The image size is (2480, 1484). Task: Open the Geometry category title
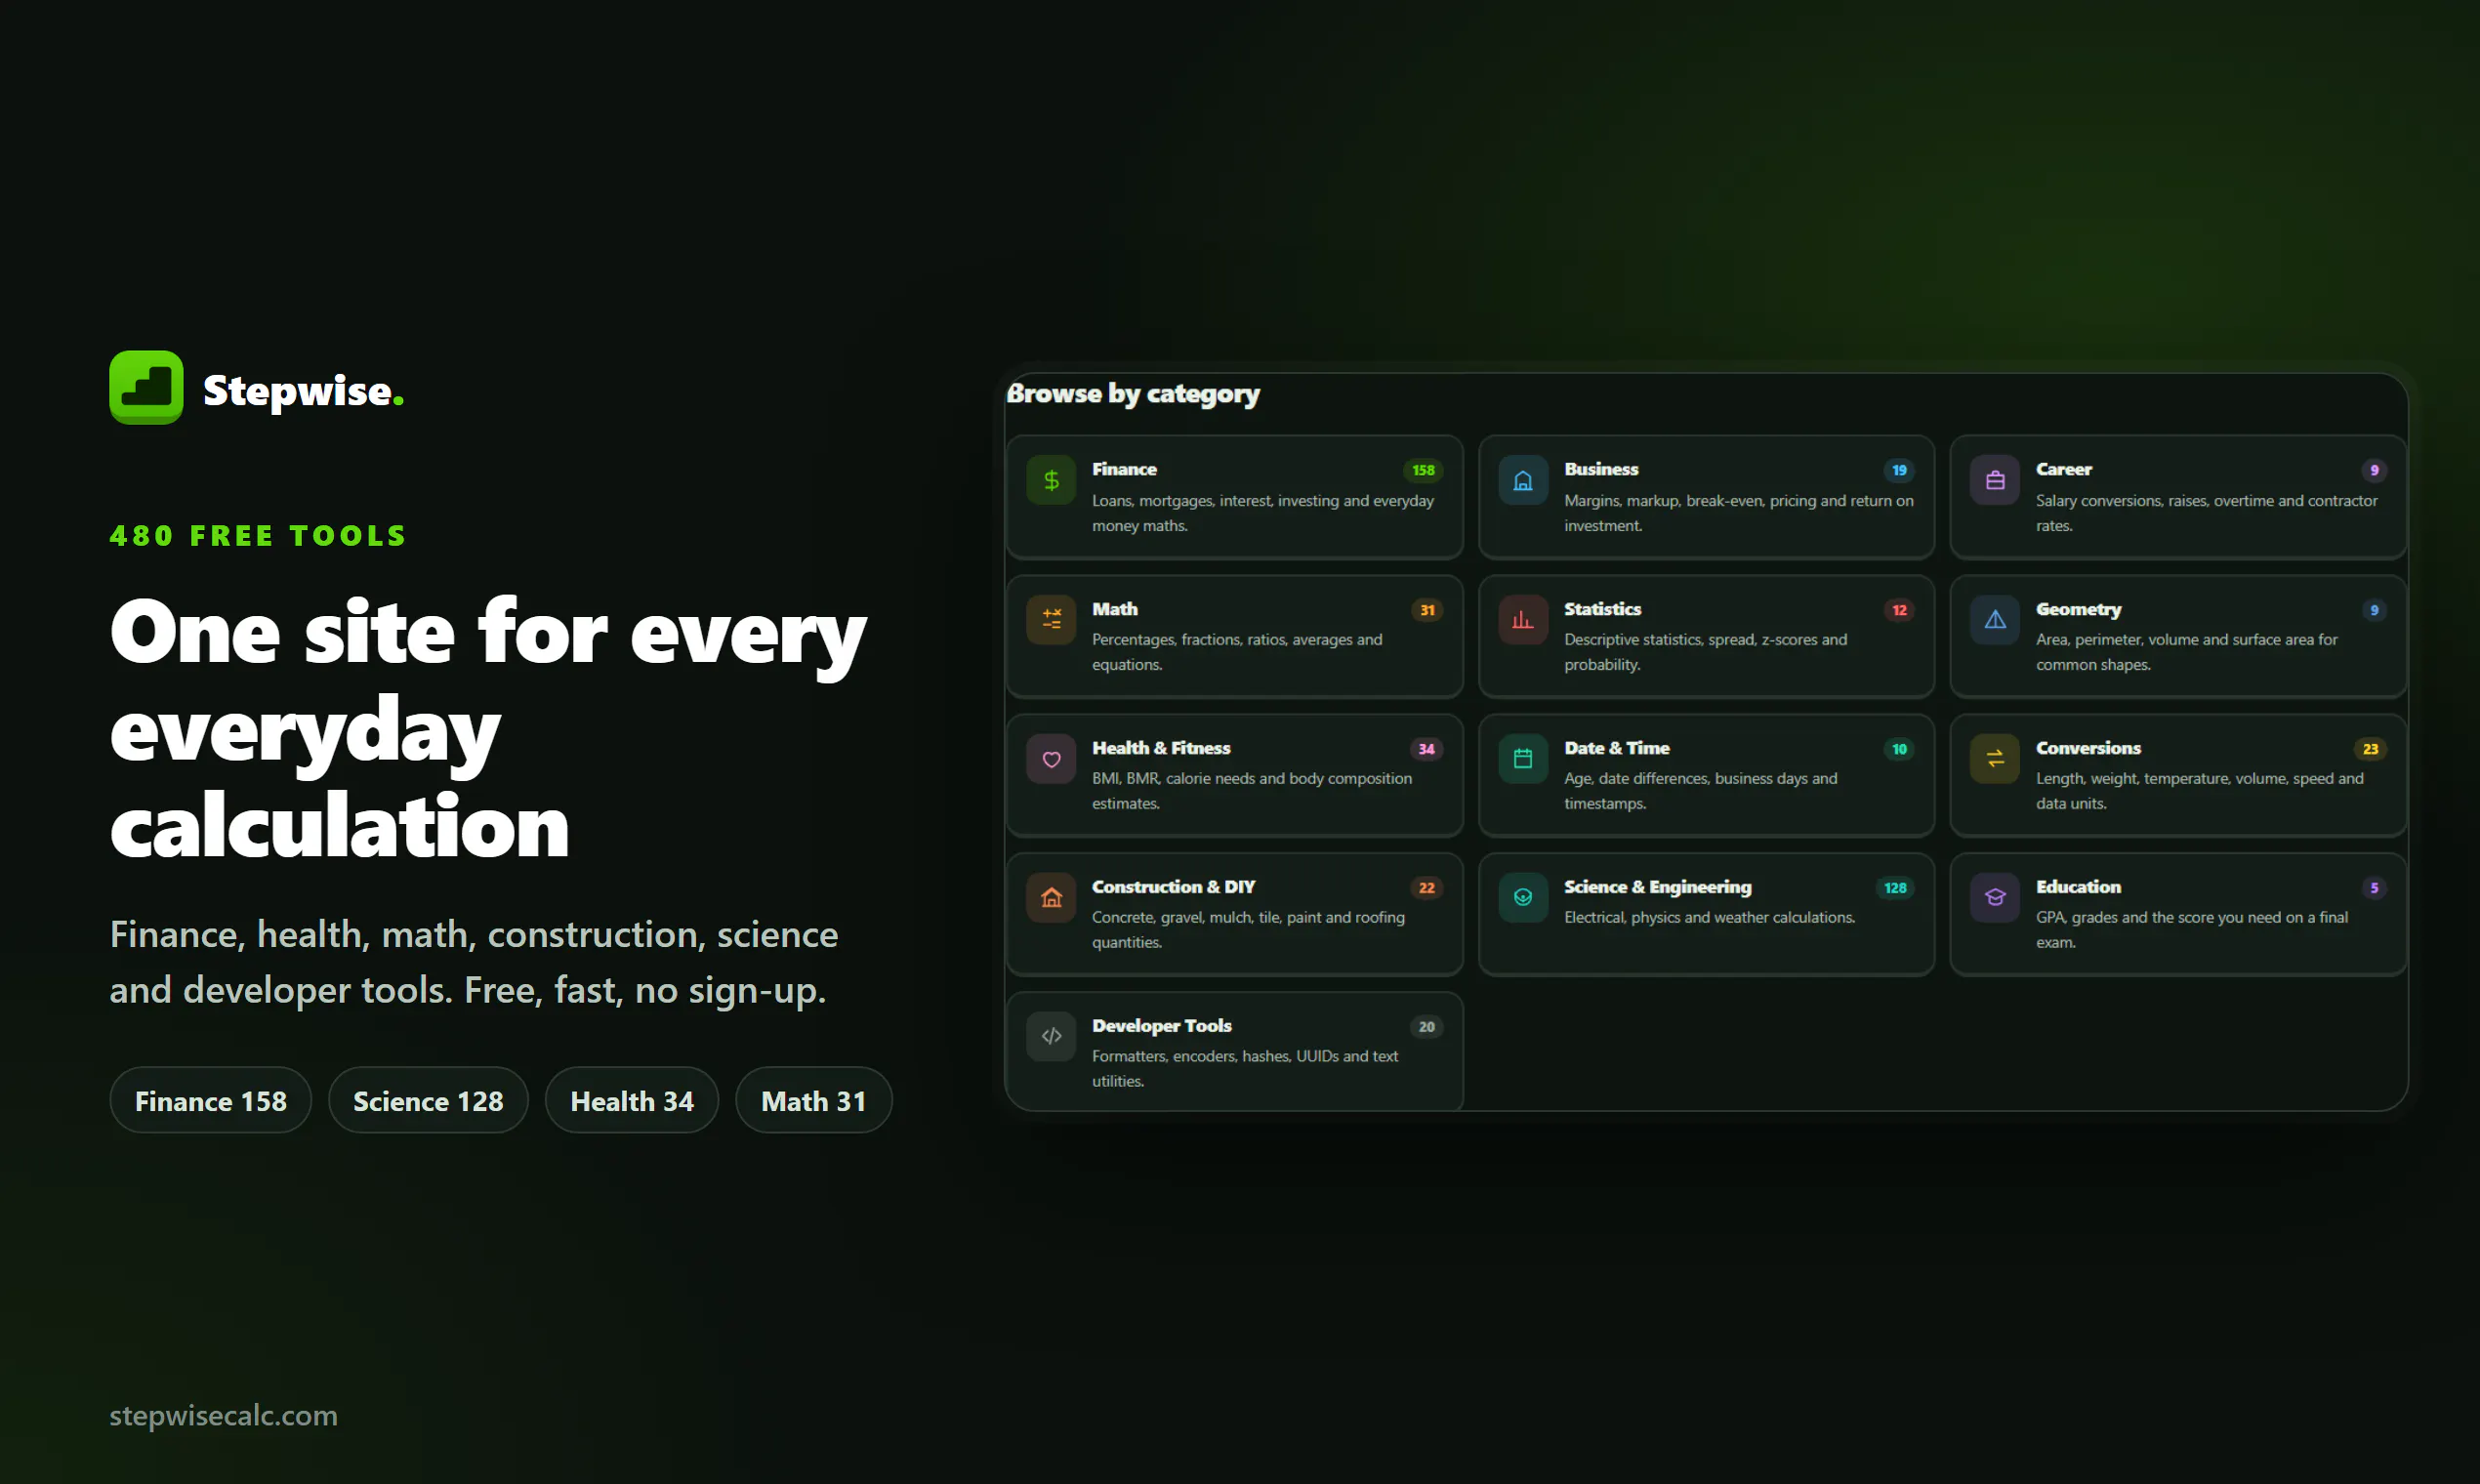(2078, 609)
